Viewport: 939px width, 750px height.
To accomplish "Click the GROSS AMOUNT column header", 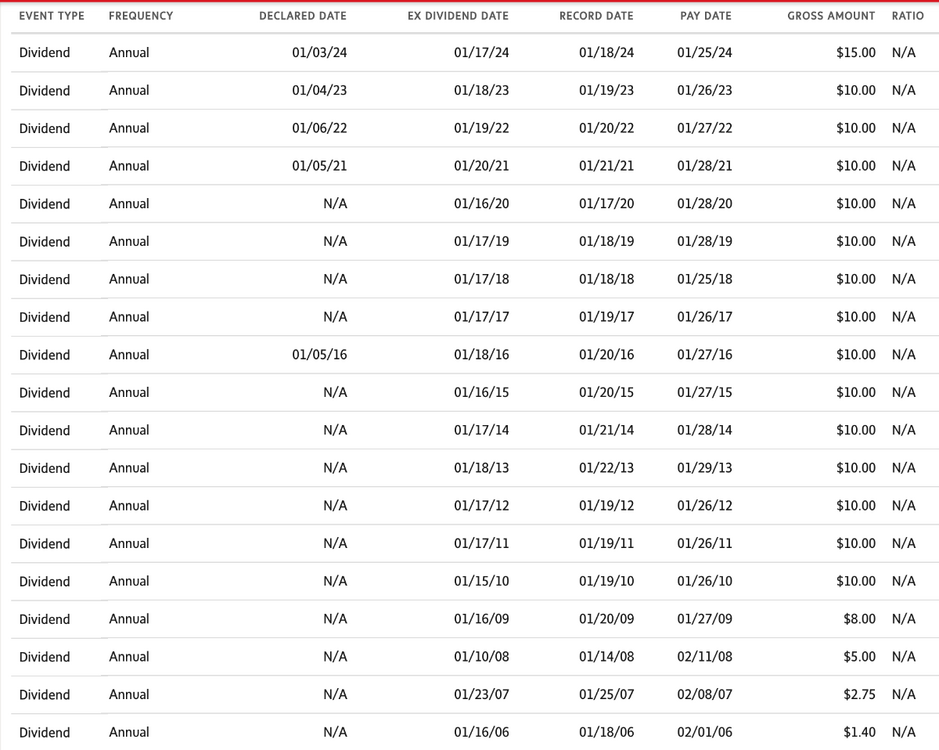I will (x=831, y=16).
